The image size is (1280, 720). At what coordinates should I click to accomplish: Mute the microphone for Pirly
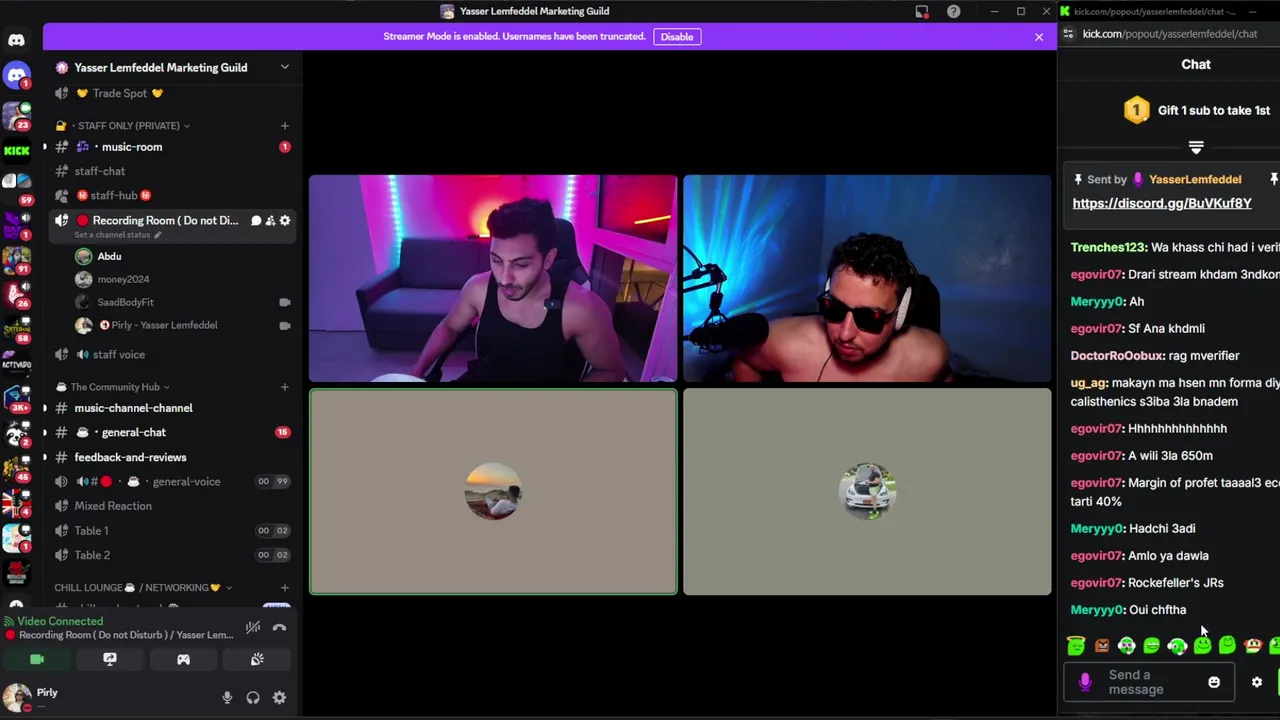point(227,698)
